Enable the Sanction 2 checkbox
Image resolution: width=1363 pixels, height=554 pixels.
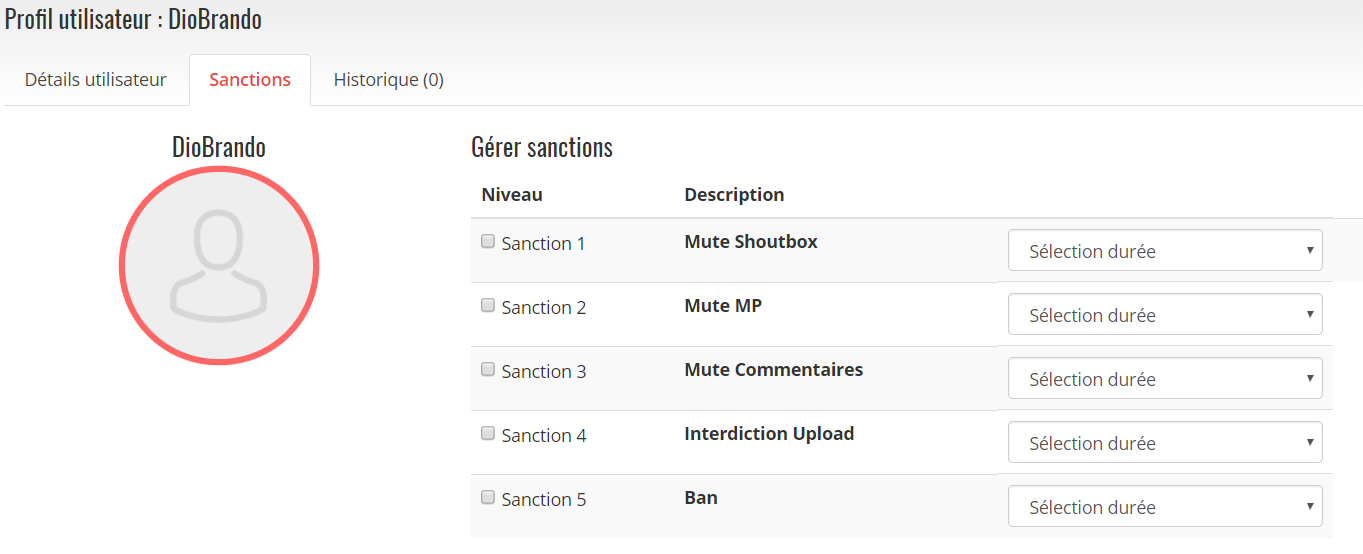(x=488, y=305)
